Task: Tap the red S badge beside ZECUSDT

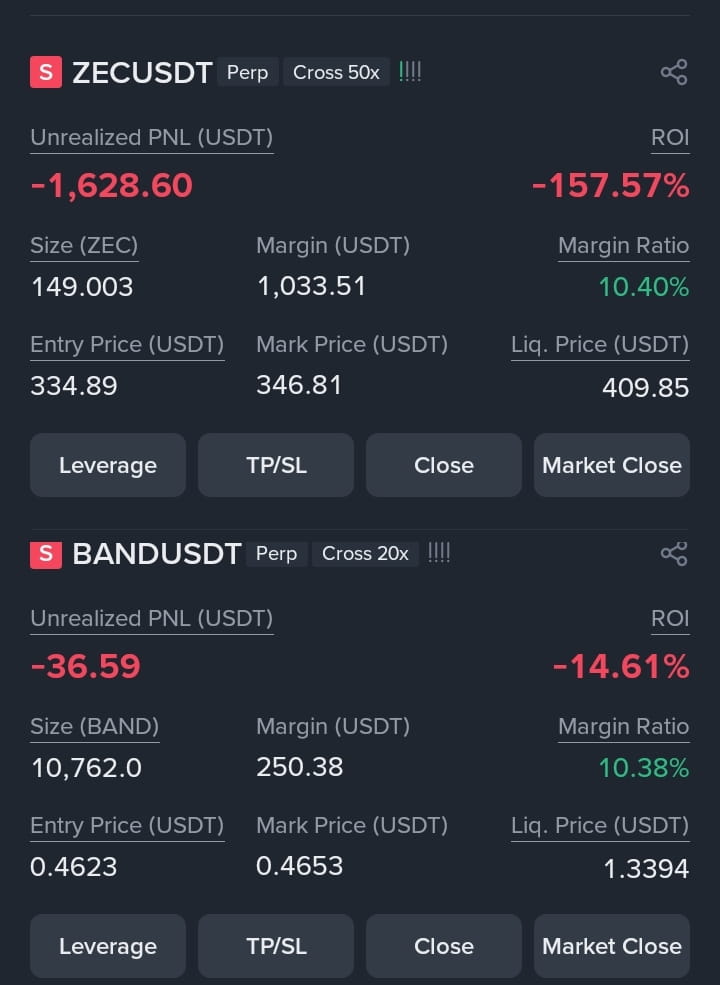Action: [46, 72]
